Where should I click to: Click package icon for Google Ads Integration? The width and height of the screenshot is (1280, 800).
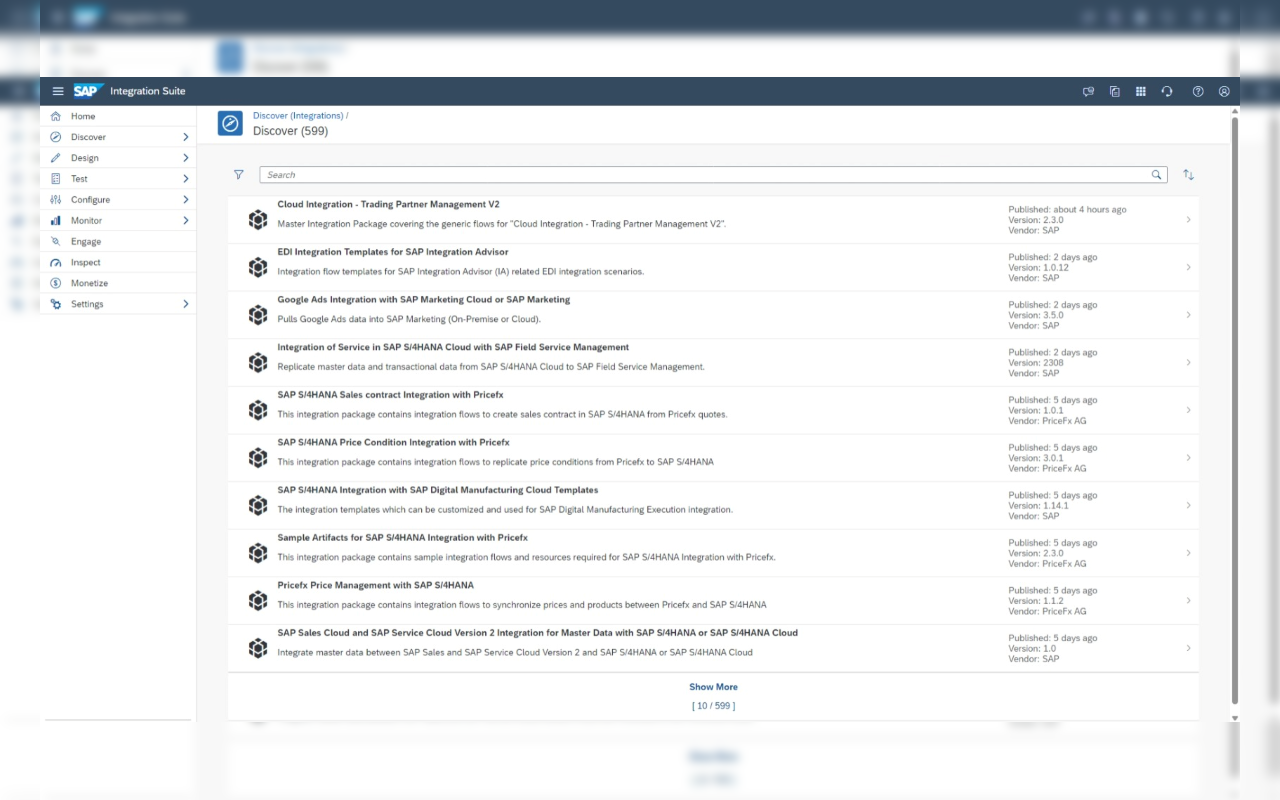click(258, 315)
